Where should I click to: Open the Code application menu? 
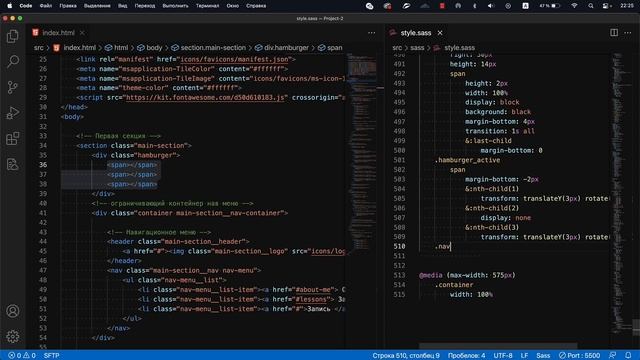point(25,6)
